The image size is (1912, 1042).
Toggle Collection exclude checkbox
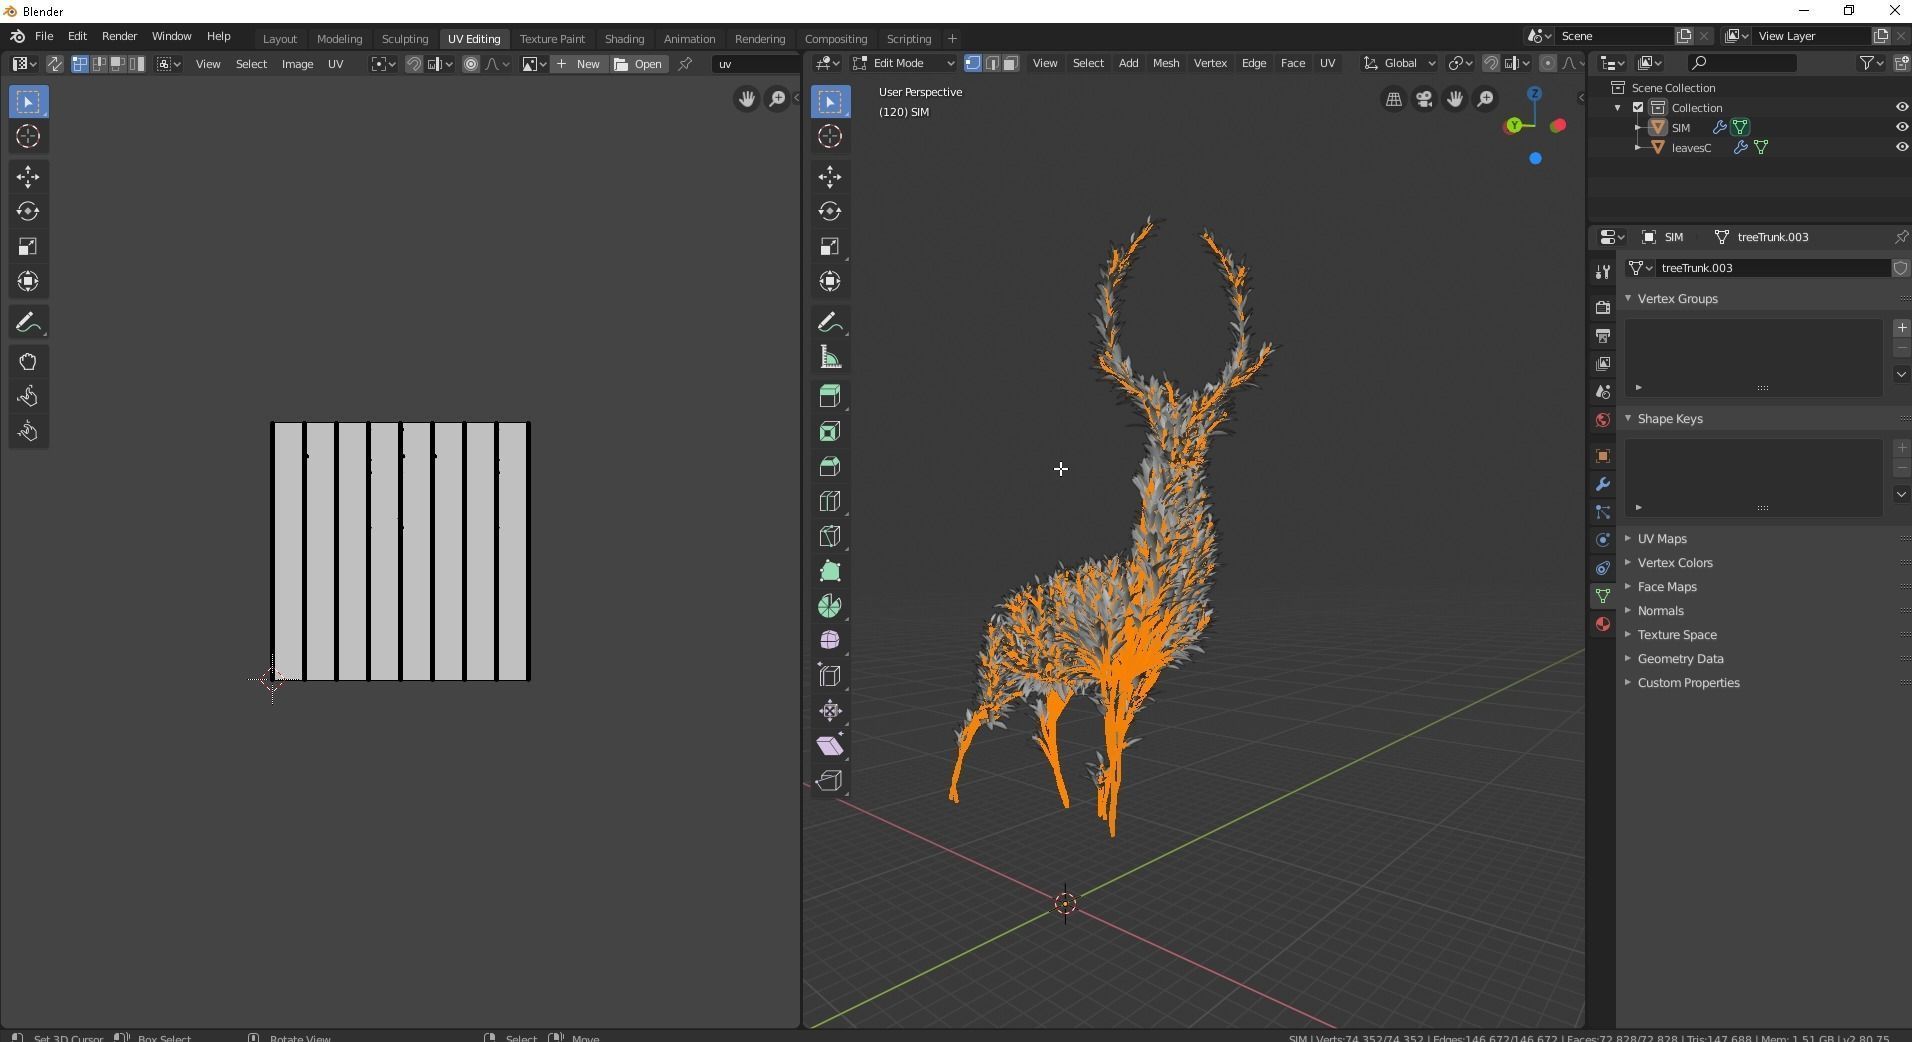click(x=1638, y=108)
